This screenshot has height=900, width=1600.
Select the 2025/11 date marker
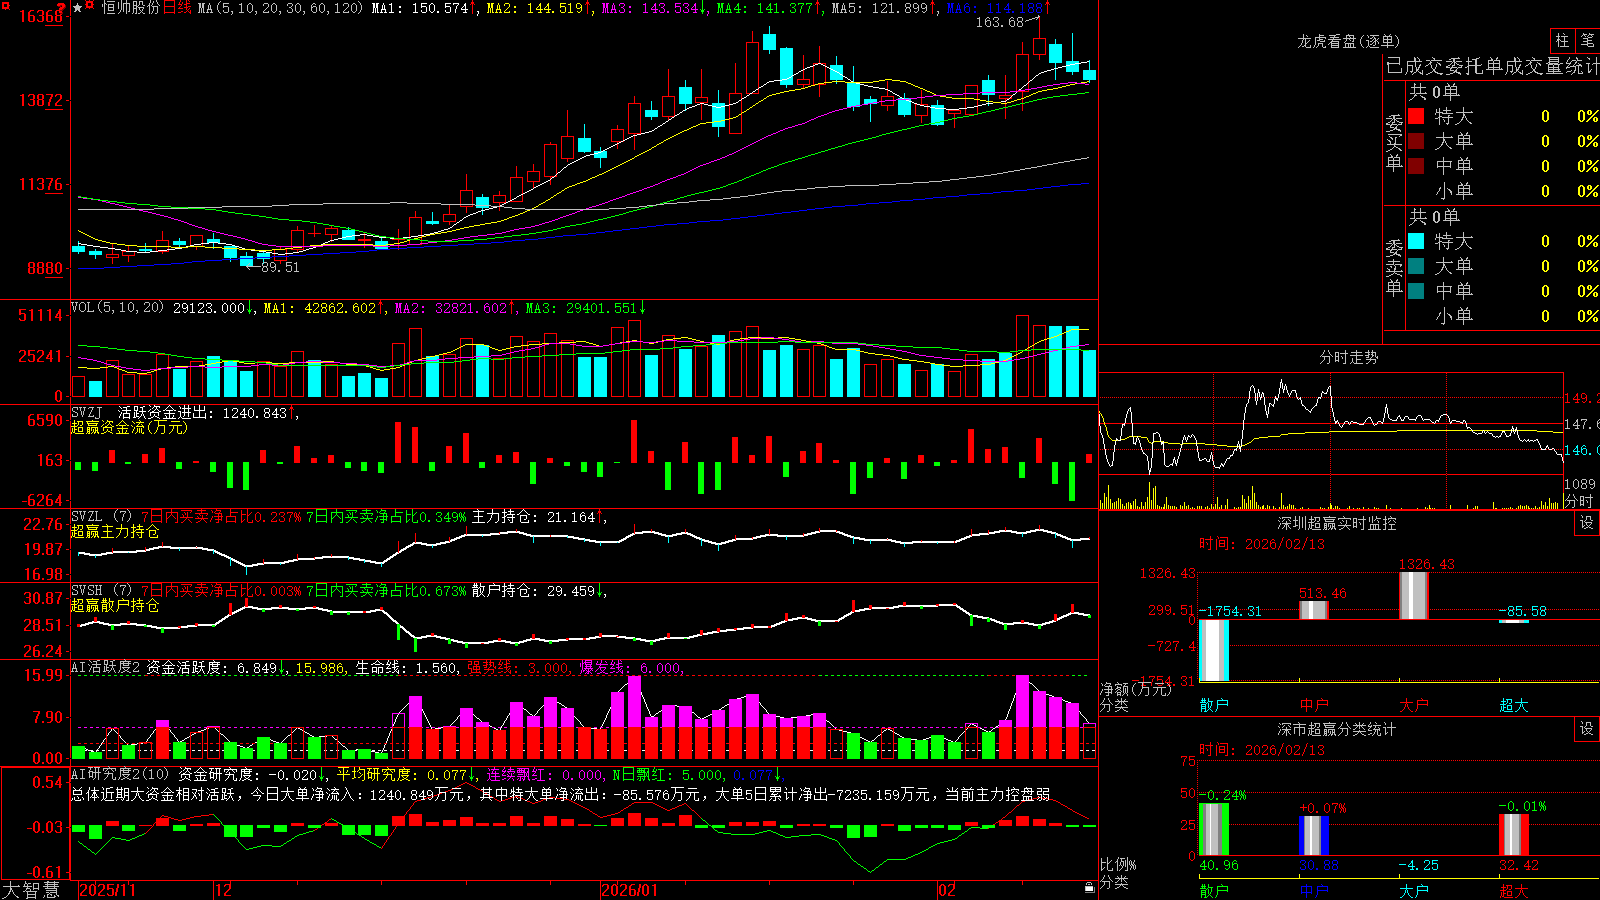point(107,890)
